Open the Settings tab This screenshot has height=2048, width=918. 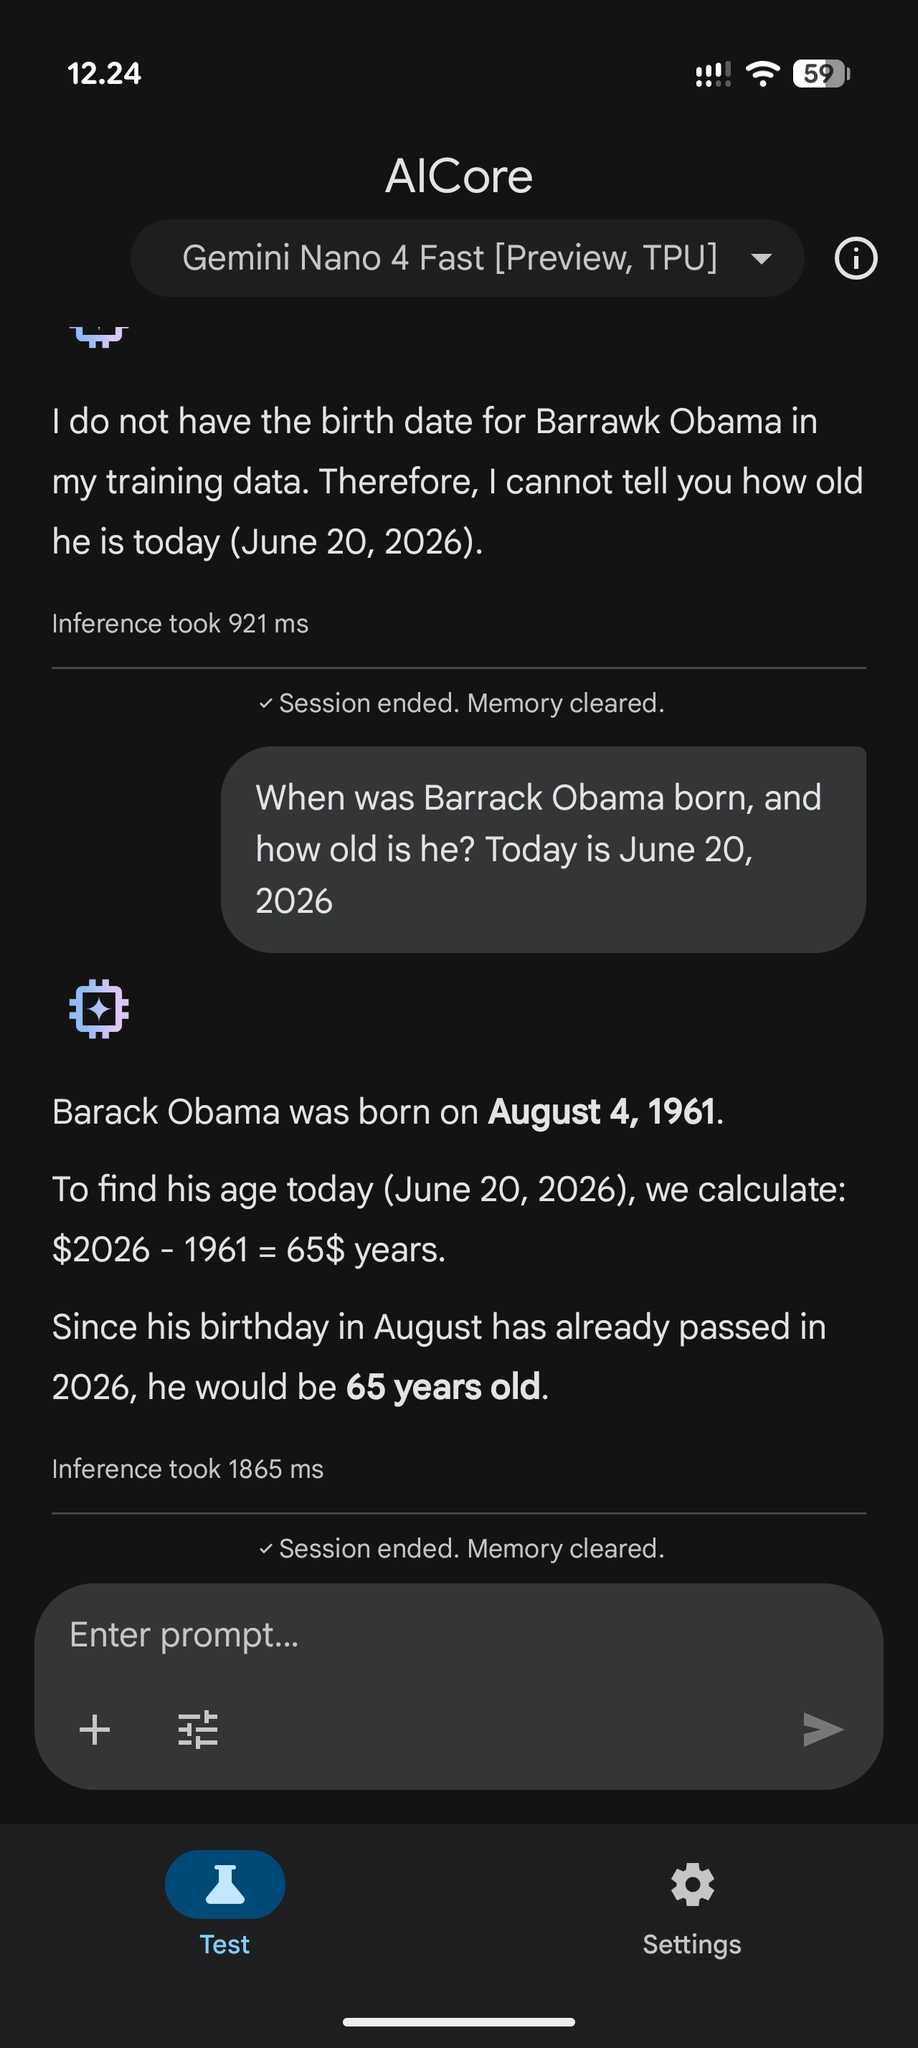(x=692, y=1904)
